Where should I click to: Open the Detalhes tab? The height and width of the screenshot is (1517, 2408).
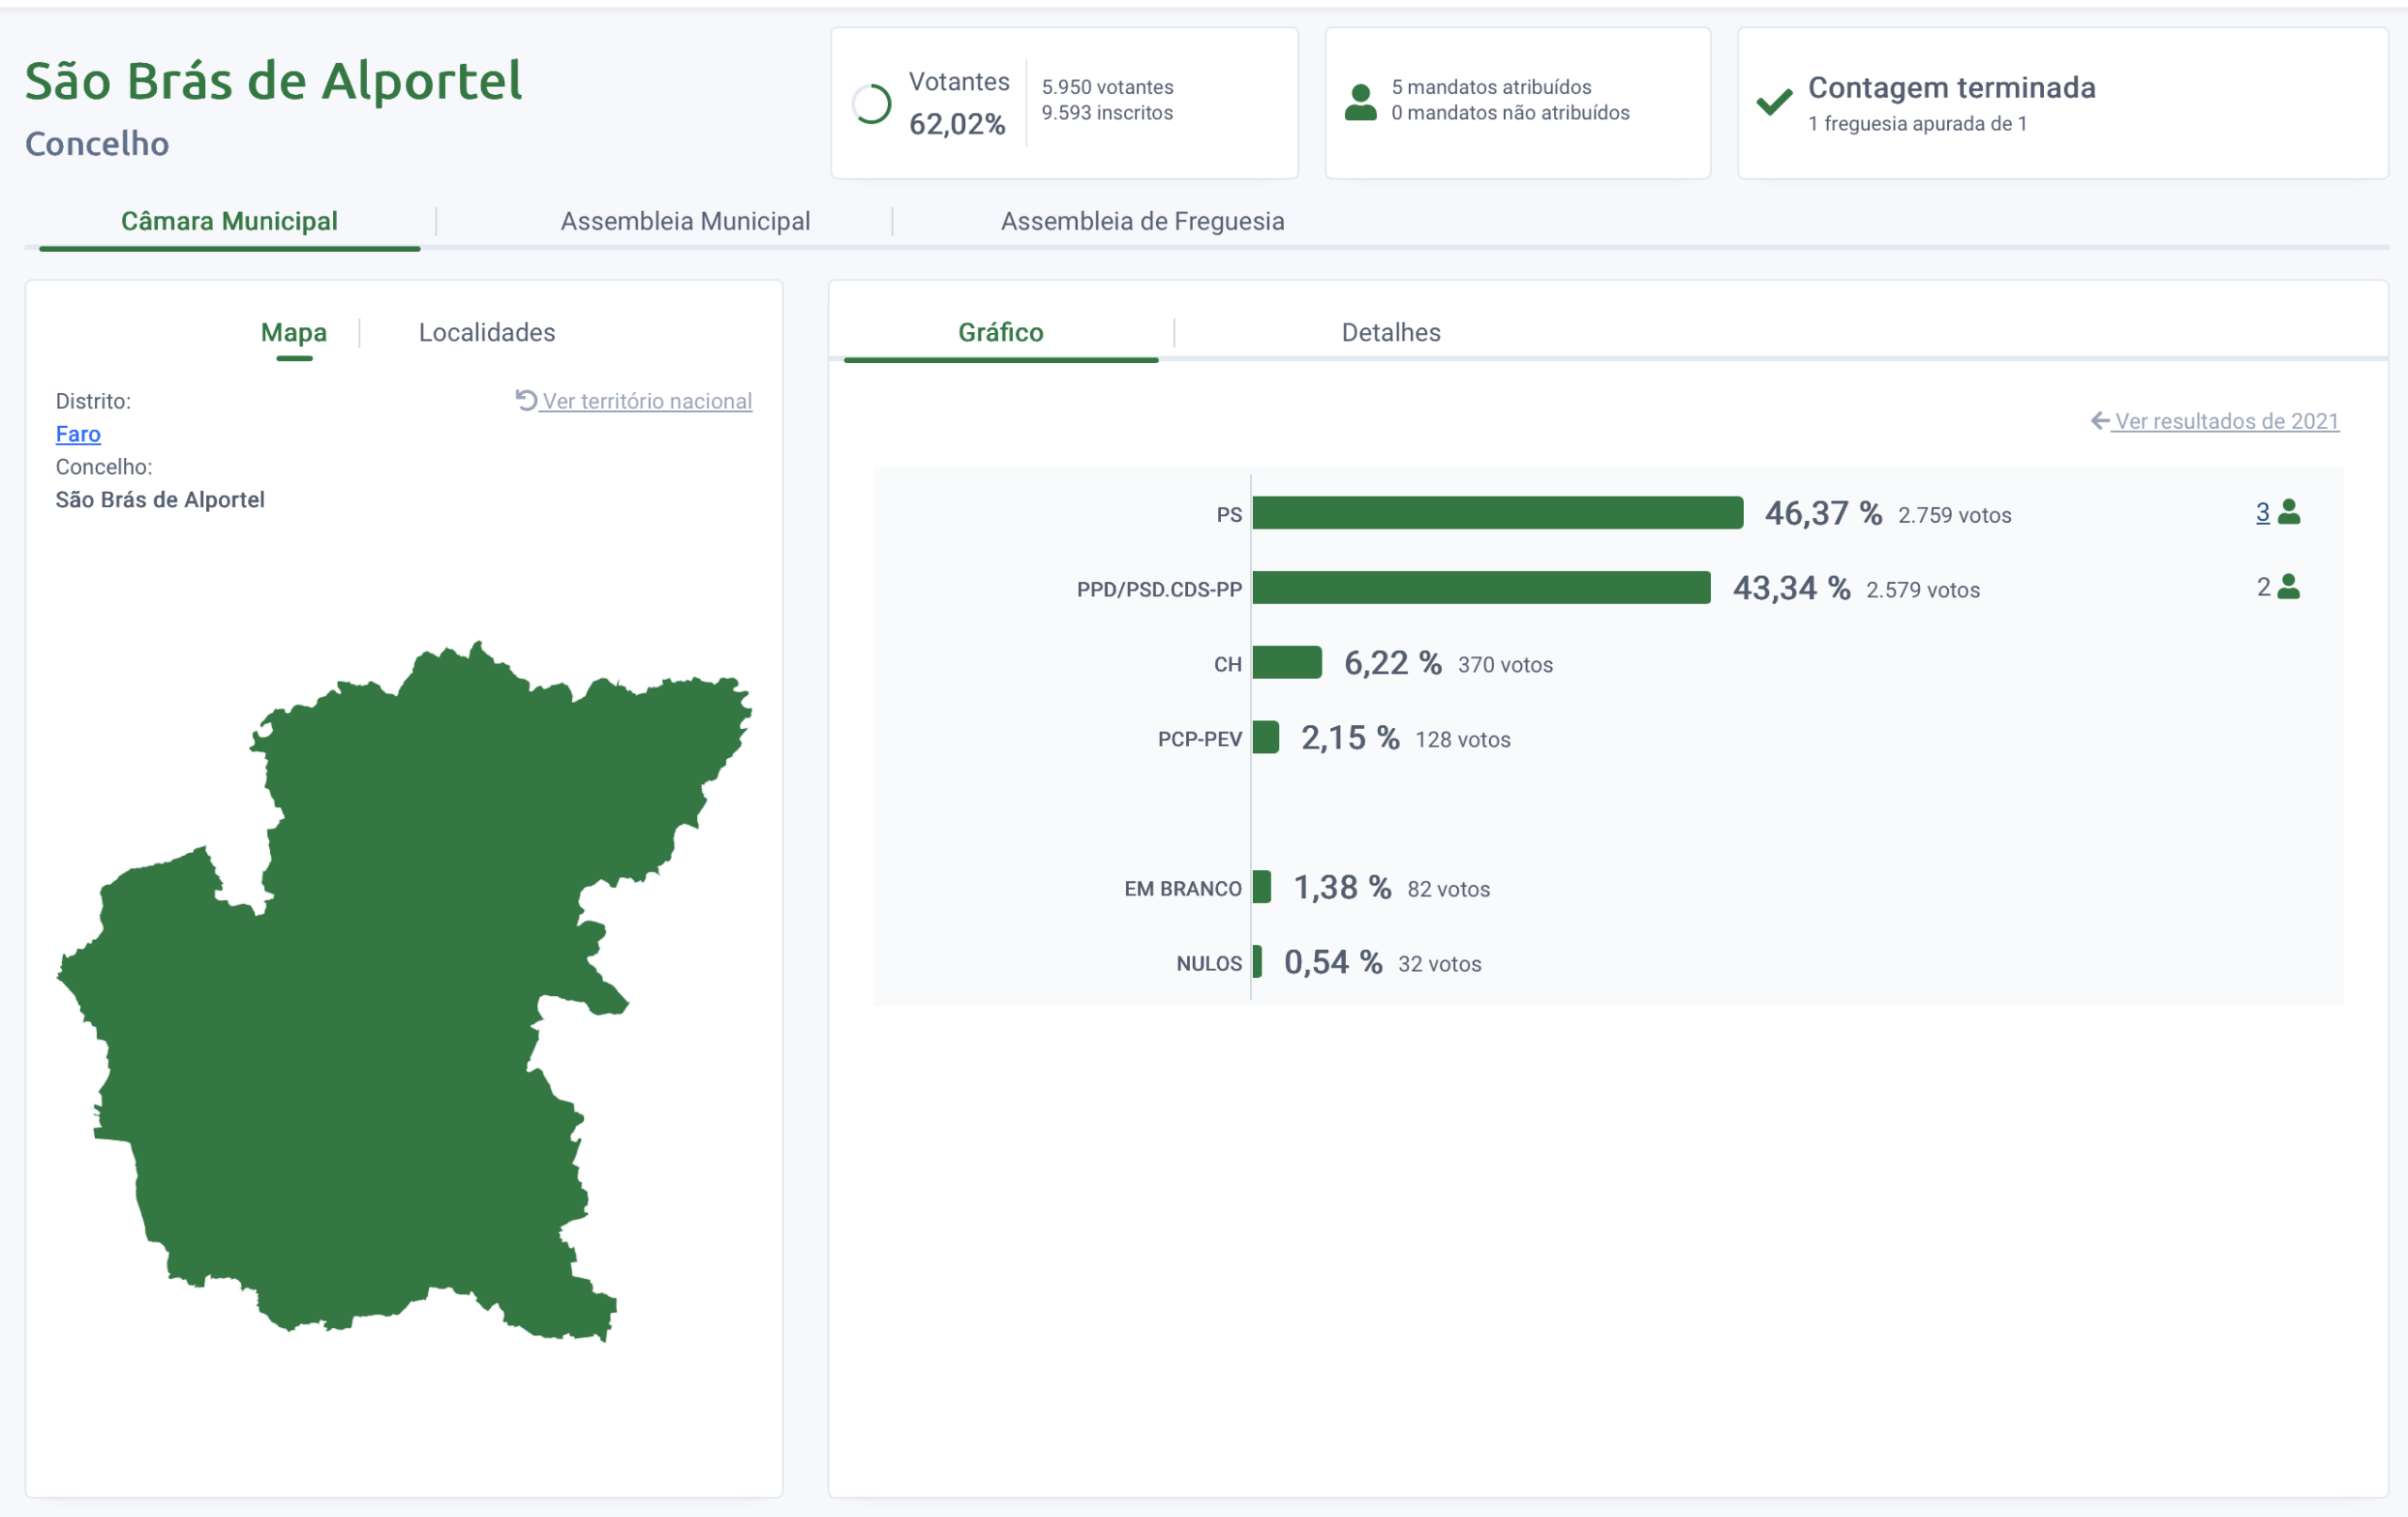(x=1390, y=332)
